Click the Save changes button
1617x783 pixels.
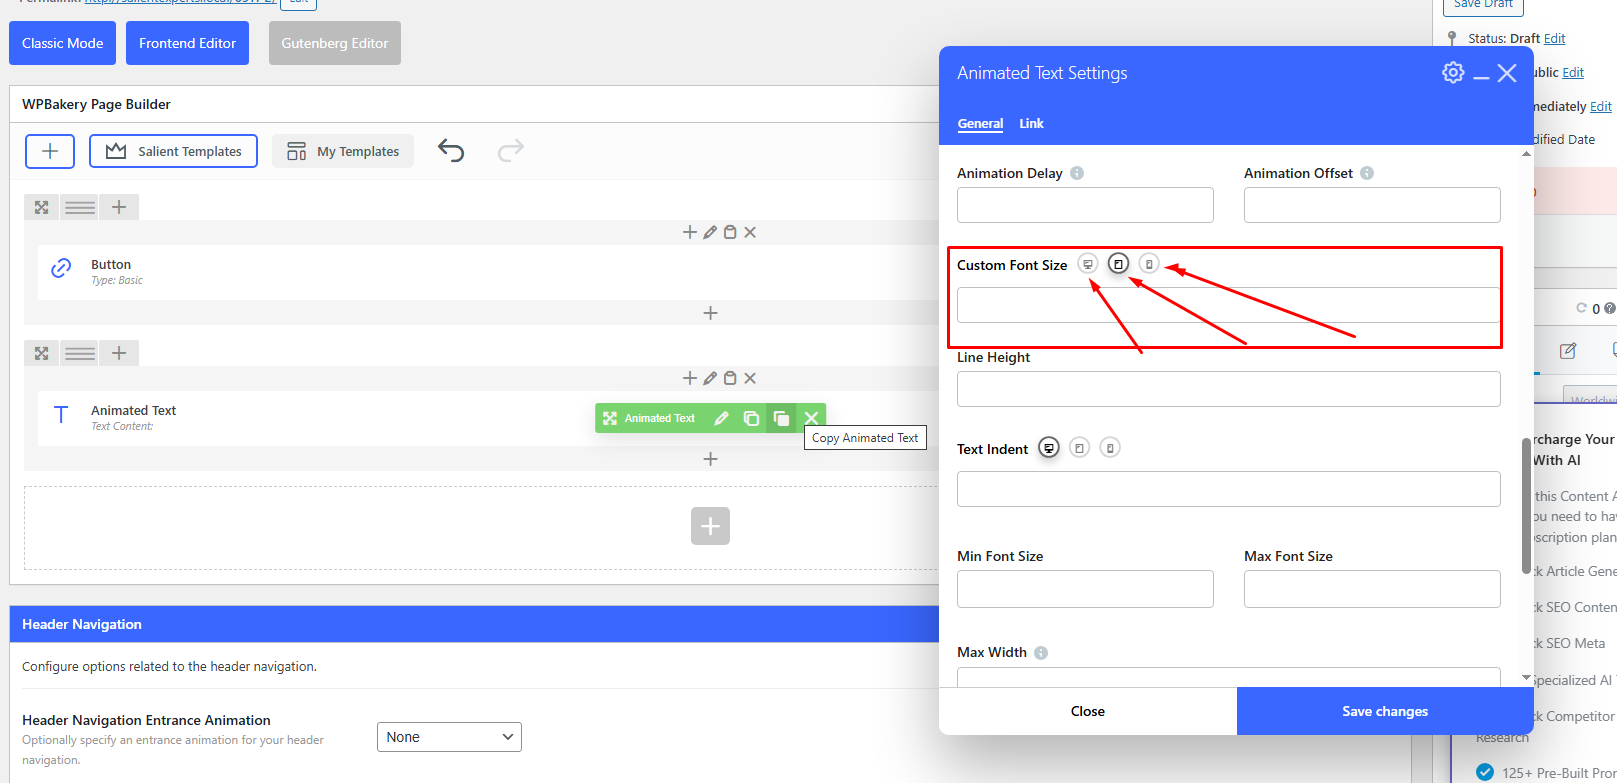[1384, 711]
